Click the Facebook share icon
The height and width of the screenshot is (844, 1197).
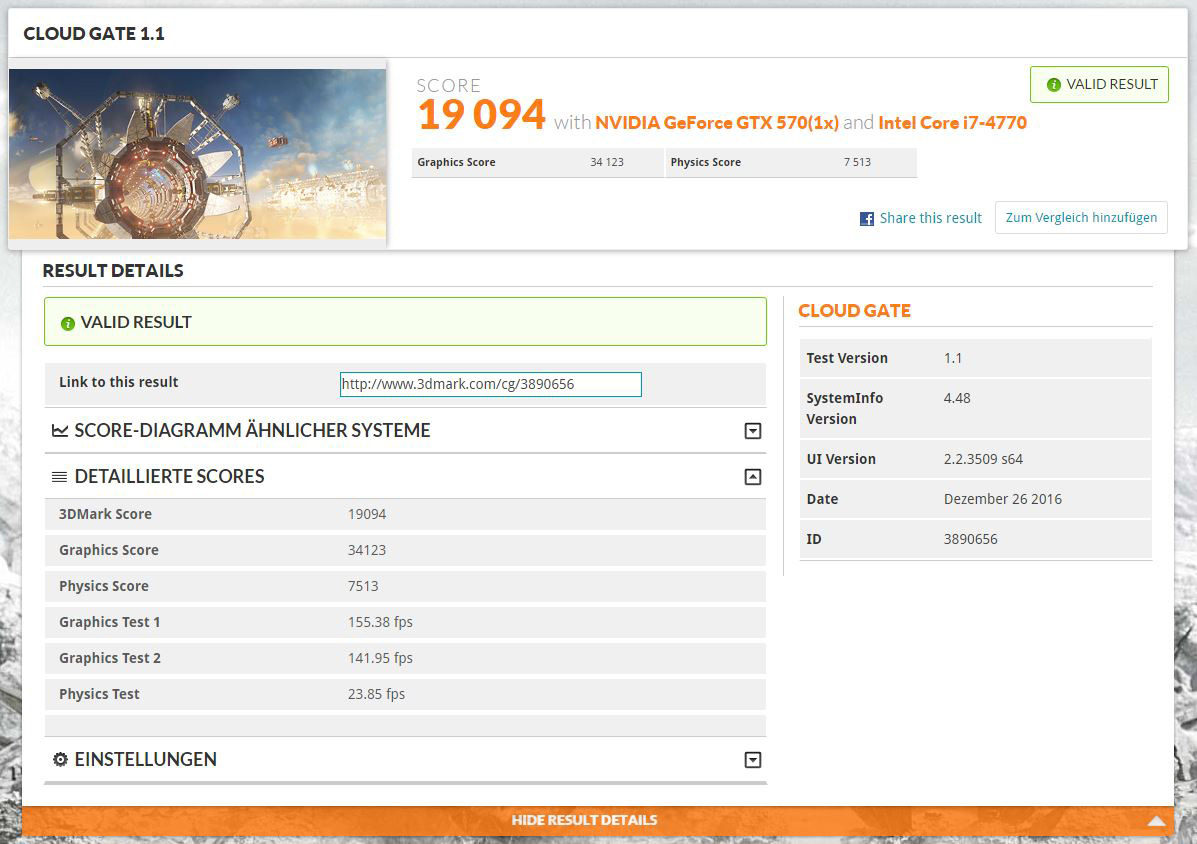pyautogui.click(x=867, y=218)
